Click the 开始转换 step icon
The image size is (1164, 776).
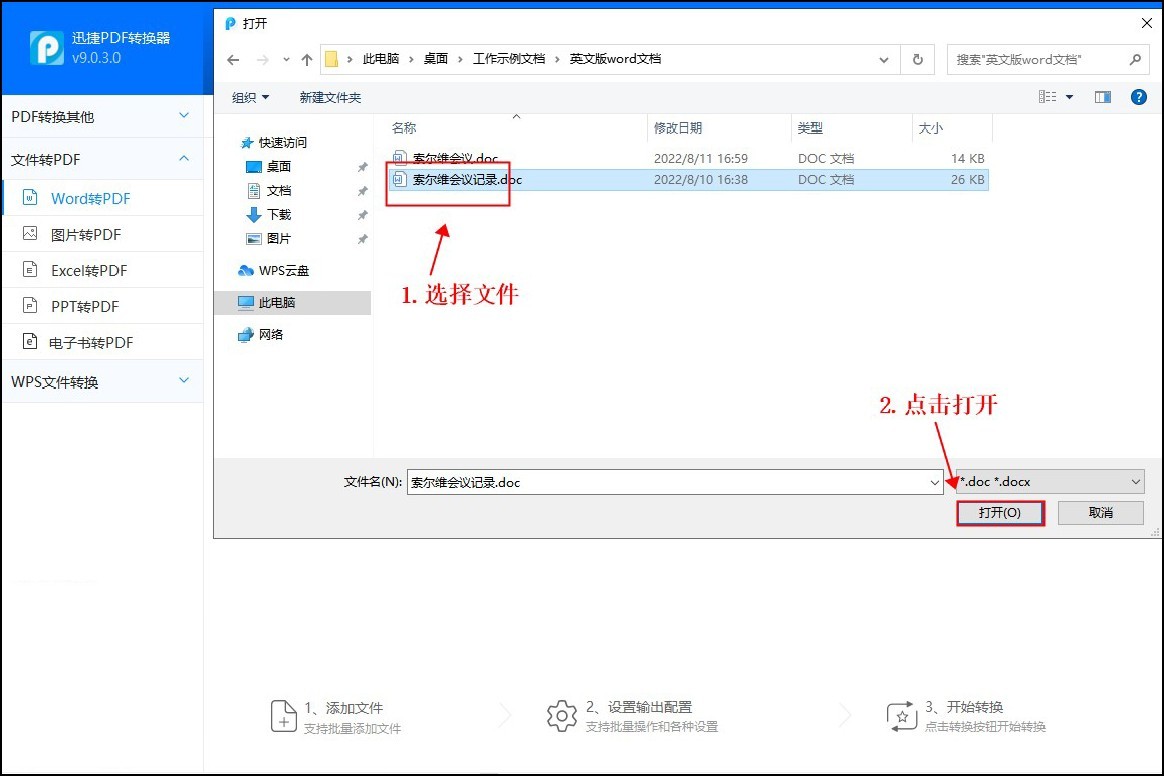coord(901,714)
